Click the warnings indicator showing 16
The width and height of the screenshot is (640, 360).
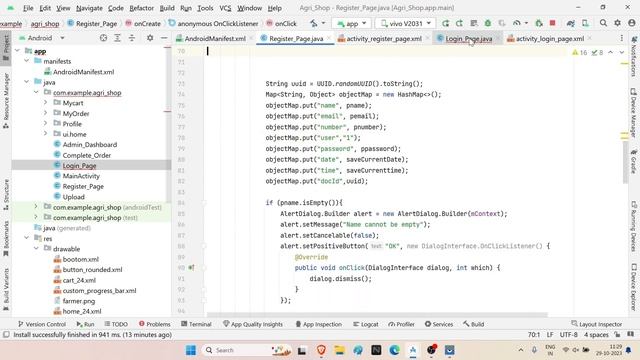pos(580,53)
